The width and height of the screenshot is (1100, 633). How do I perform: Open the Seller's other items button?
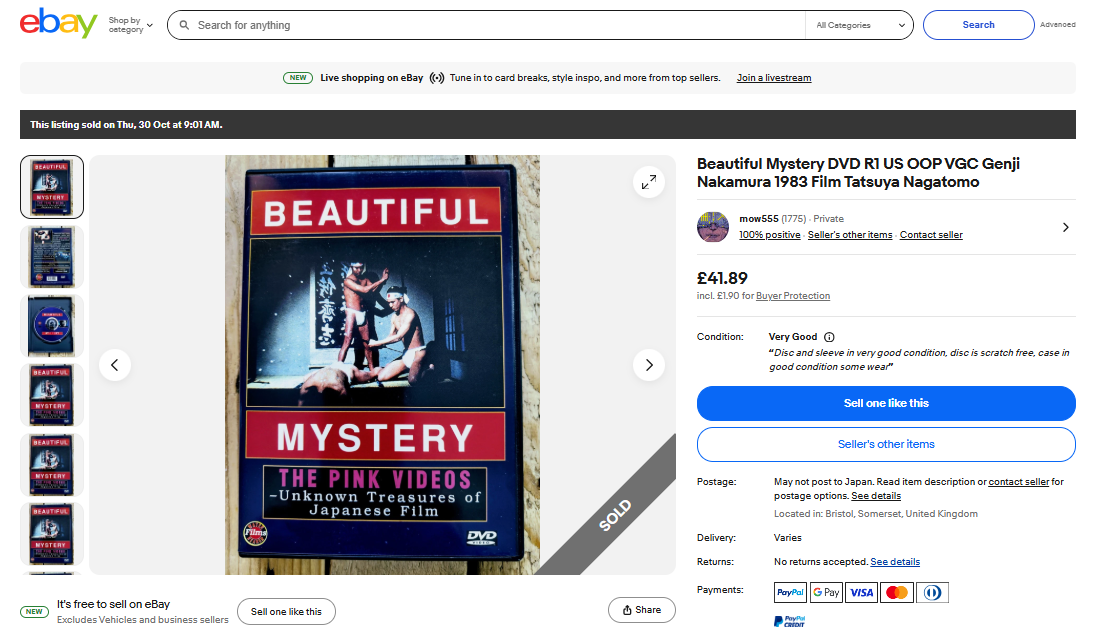(x=886, y=444)
